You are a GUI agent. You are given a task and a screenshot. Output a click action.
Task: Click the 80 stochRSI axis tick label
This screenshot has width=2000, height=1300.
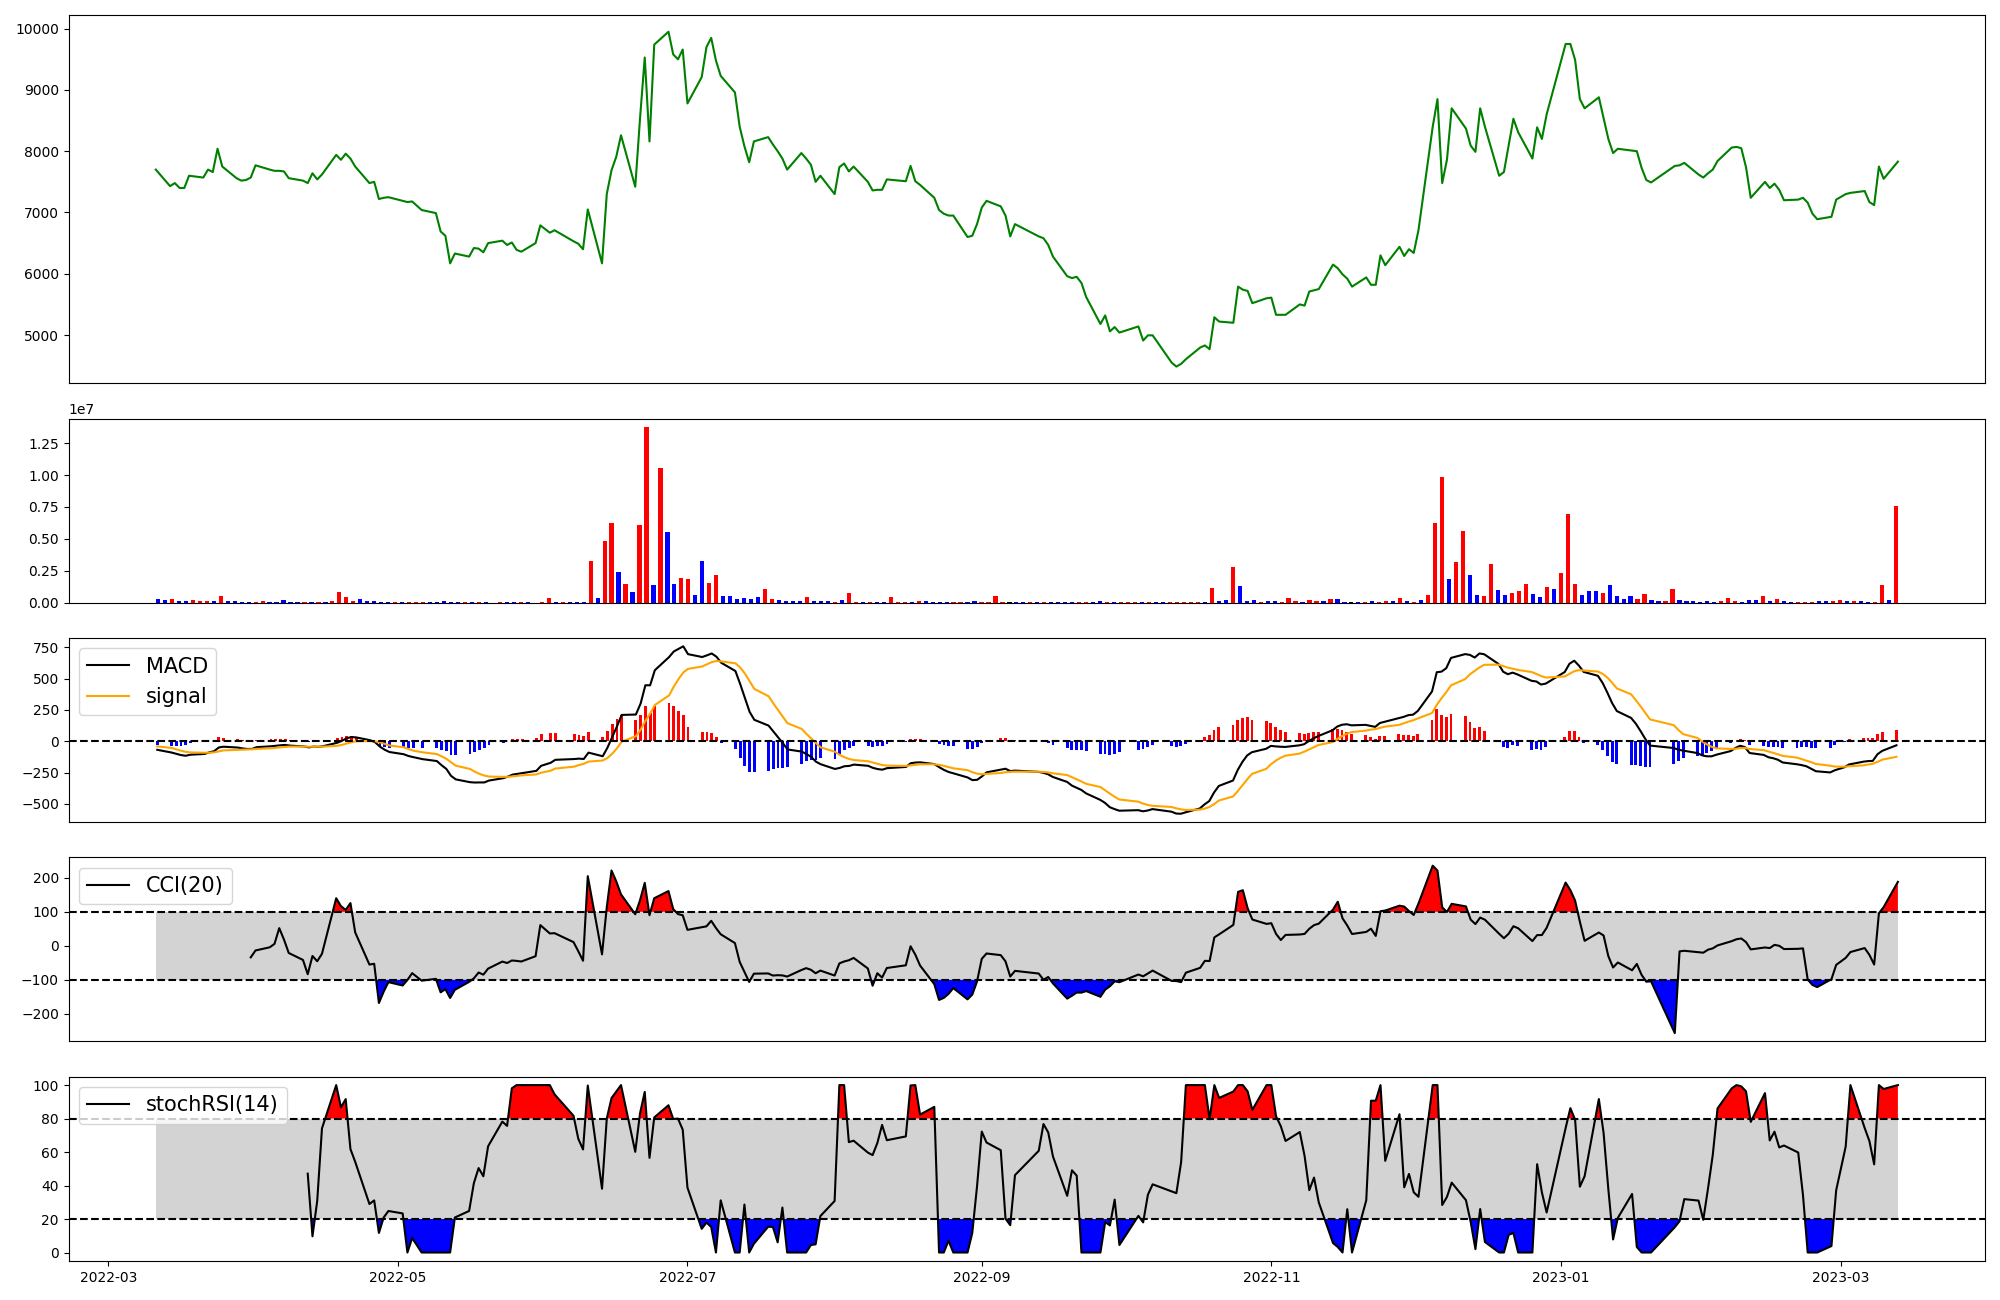click(51, 1120)
